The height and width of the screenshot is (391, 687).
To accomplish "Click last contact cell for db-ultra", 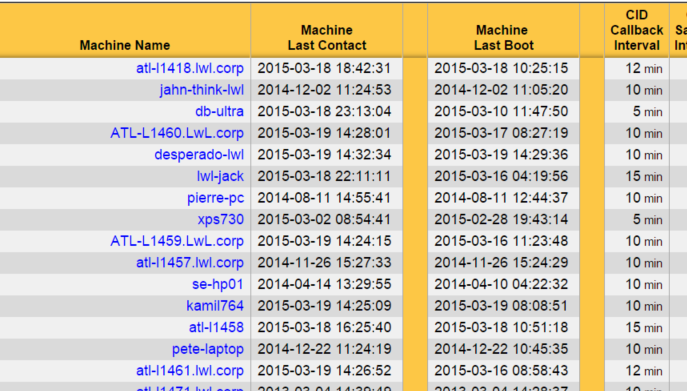I will [324, 111].
